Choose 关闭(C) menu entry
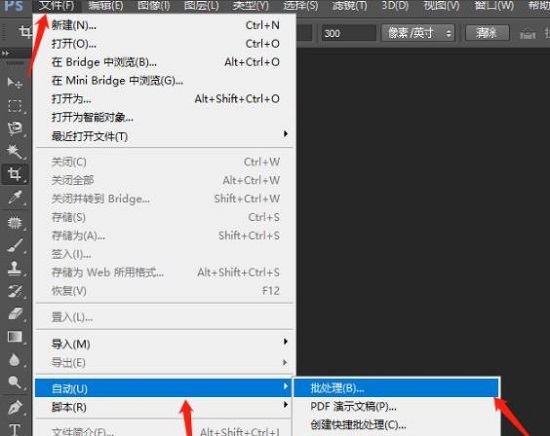The height and width of the screenshot is (436, 550). [x=165, y=162]
